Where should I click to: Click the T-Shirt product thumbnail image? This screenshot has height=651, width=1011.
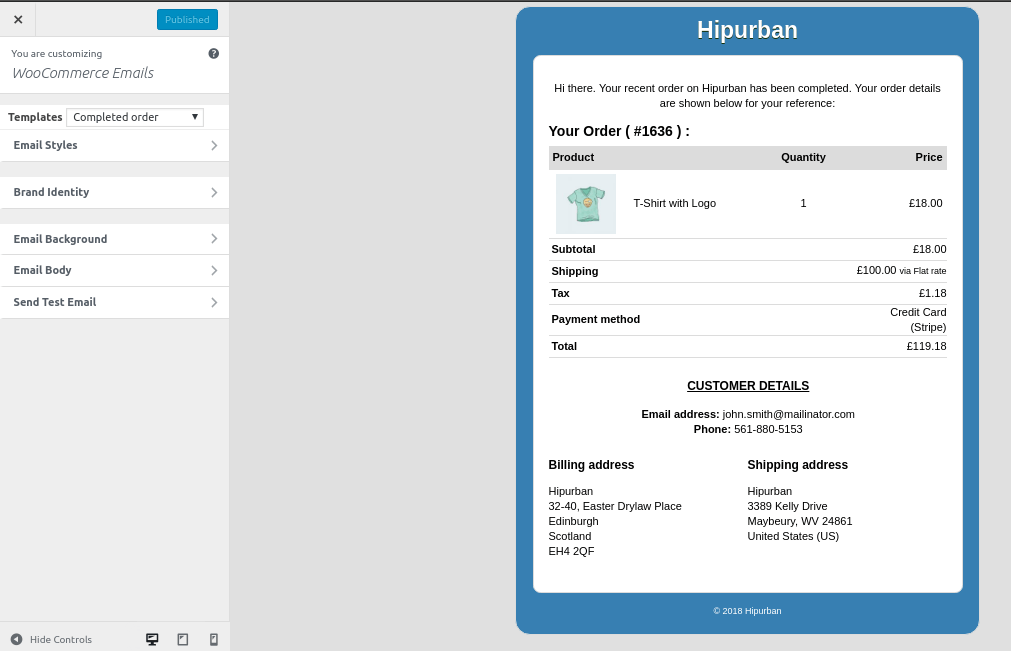click(586, 204)
